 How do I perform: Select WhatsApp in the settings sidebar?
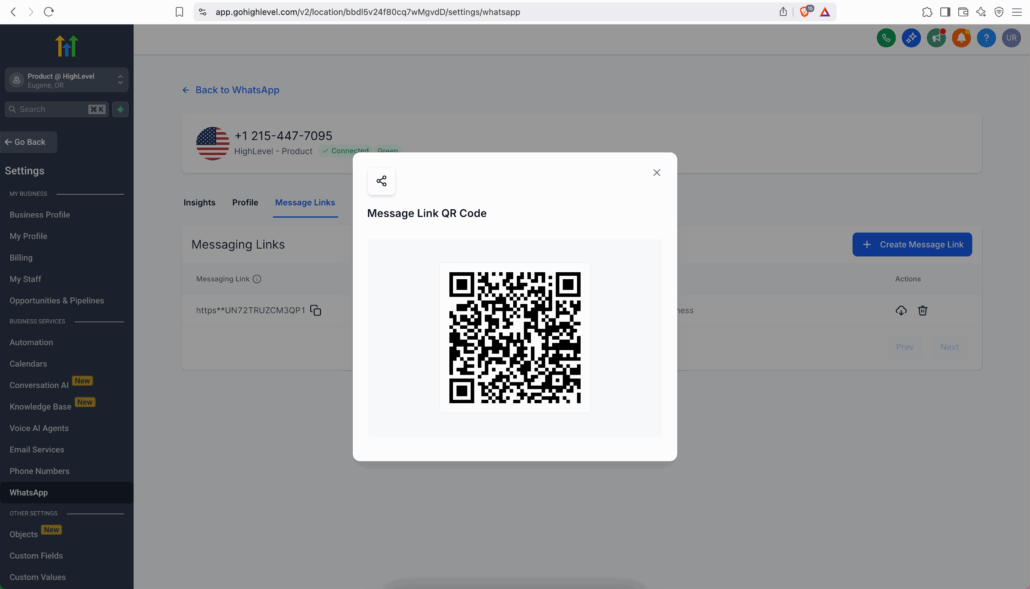[66, 492]
